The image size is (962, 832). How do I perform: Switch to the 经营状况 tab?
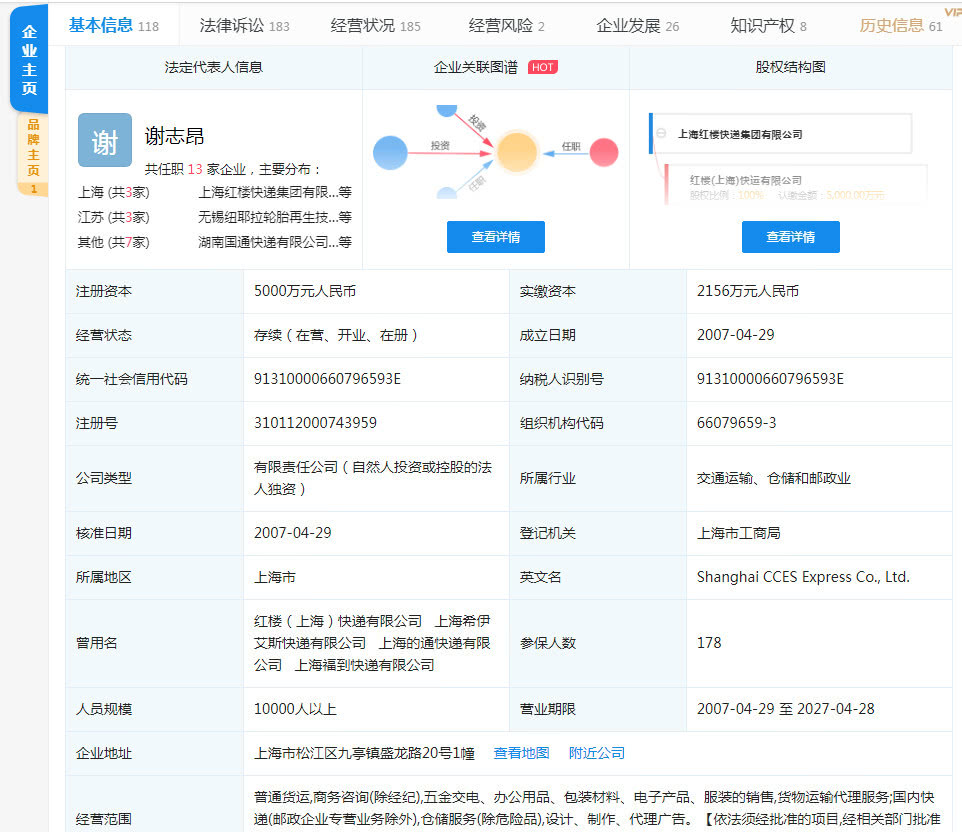(375, 26)
